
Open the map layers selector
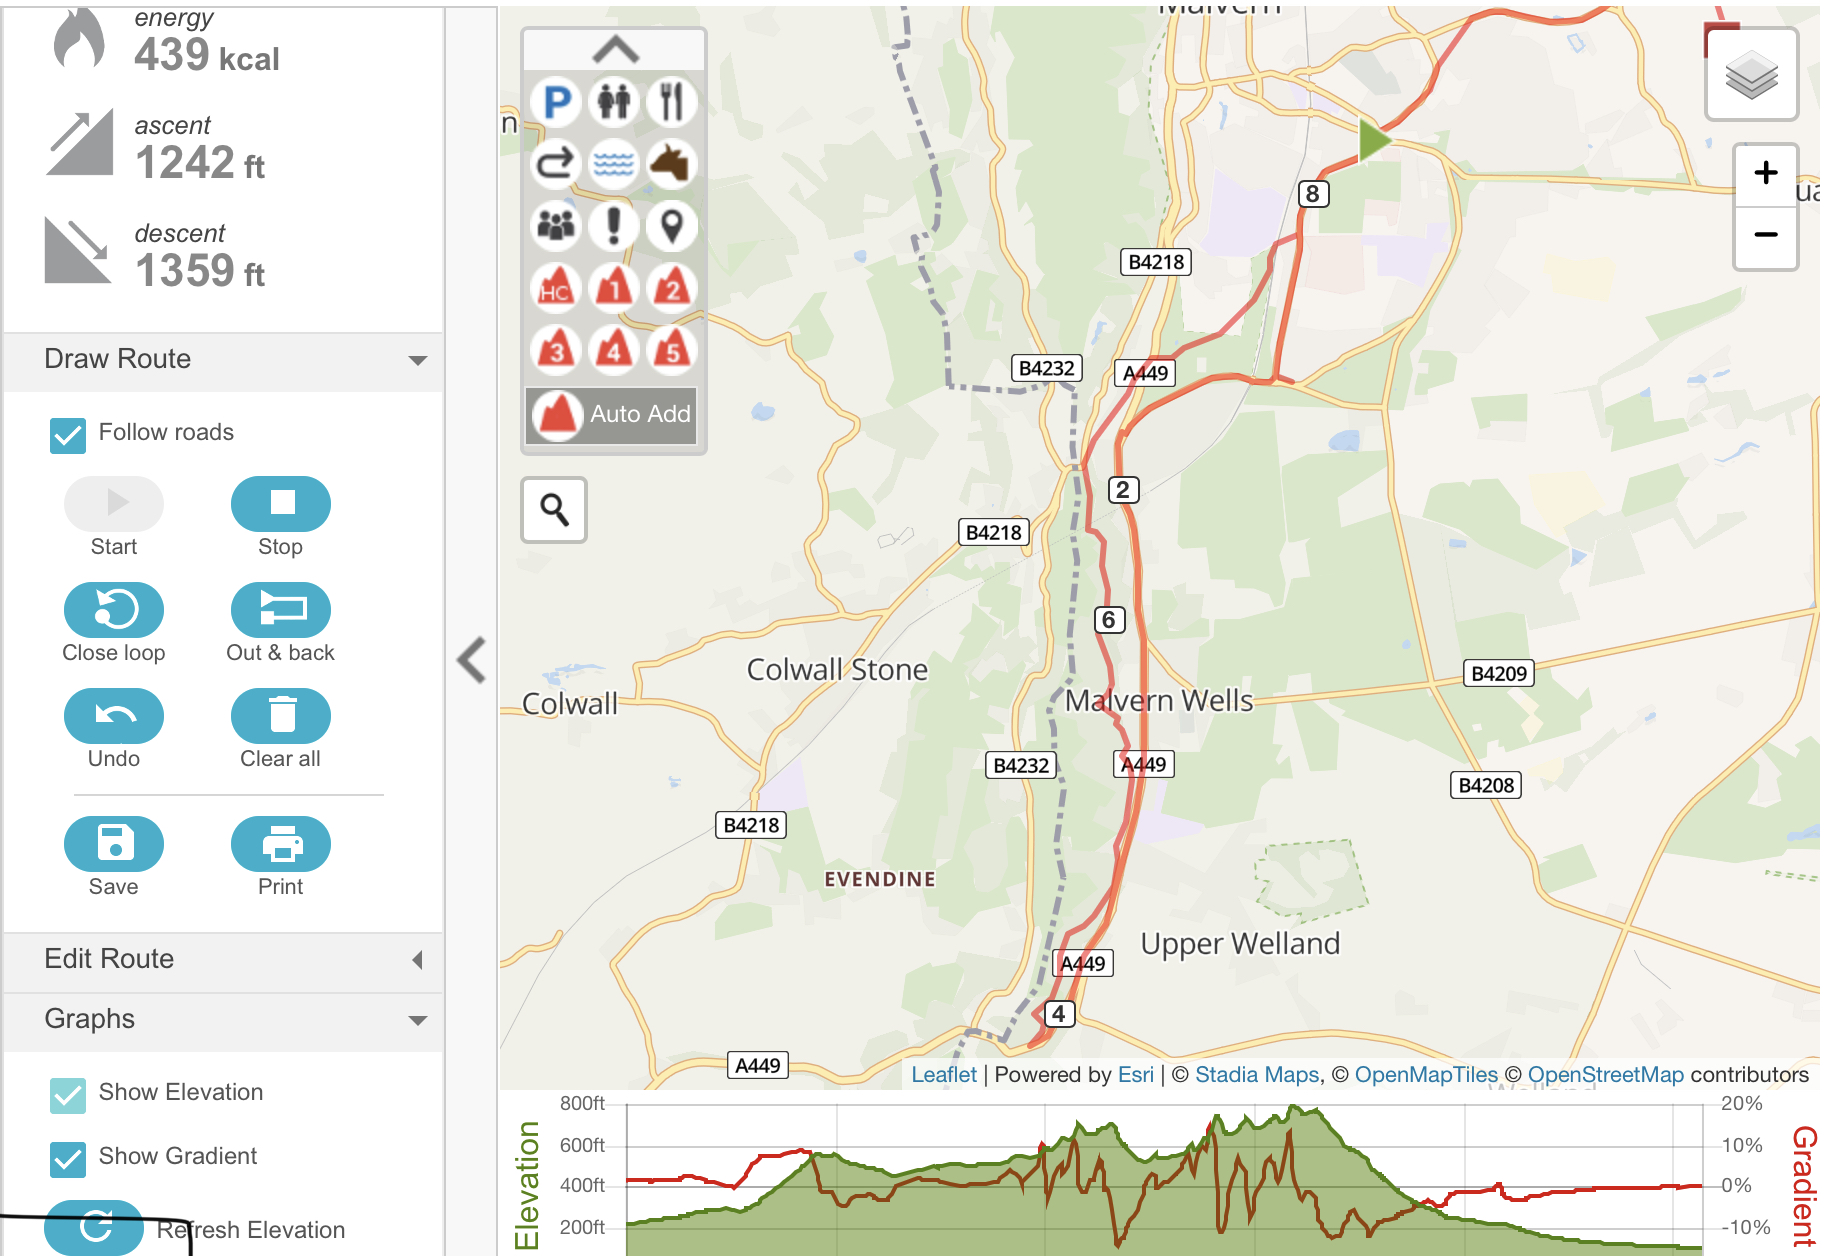(1751, 75)
